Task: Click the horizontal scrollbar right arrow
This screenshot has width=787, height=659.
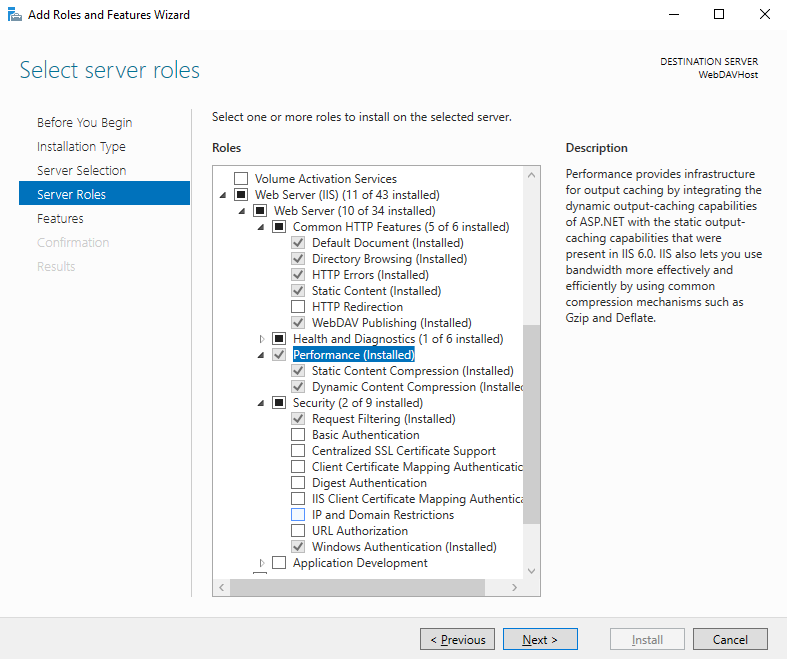Action: pos(514,587)
